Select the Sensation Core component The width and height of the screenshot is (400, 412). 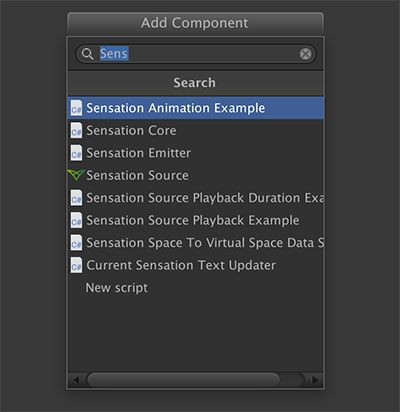coord(195,130)
